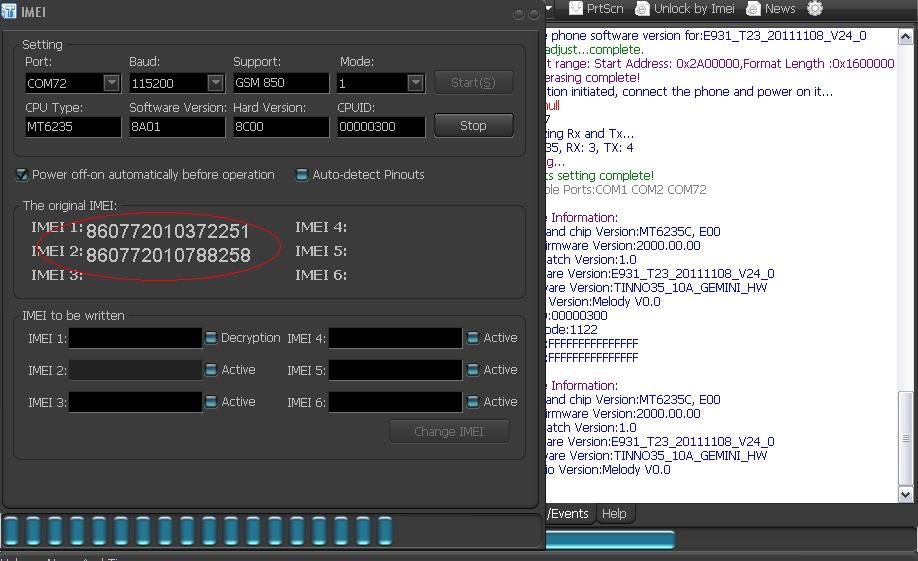Click the IMEI 1 to-be-written input field
The width and height of the screenshot is (918, 561).
click(135, 338)
